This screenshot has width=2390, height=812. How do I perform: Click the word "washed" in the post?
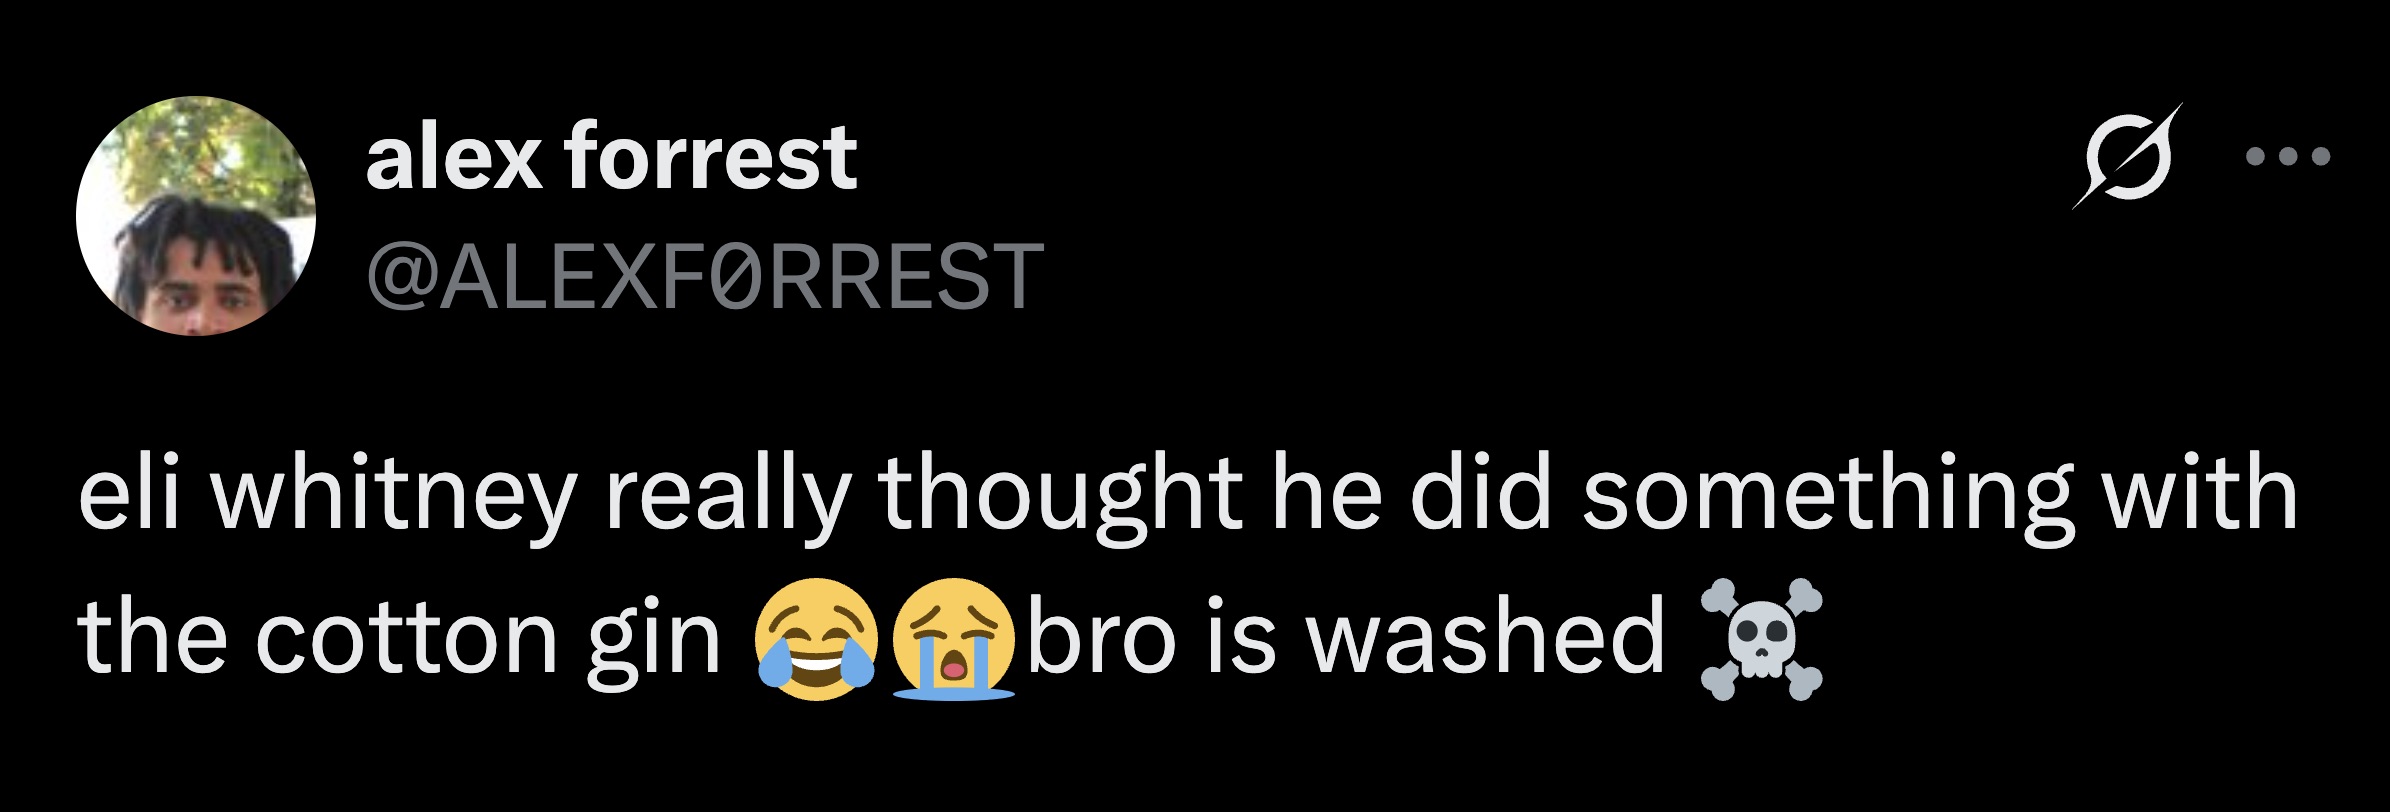pos(1487,639)
